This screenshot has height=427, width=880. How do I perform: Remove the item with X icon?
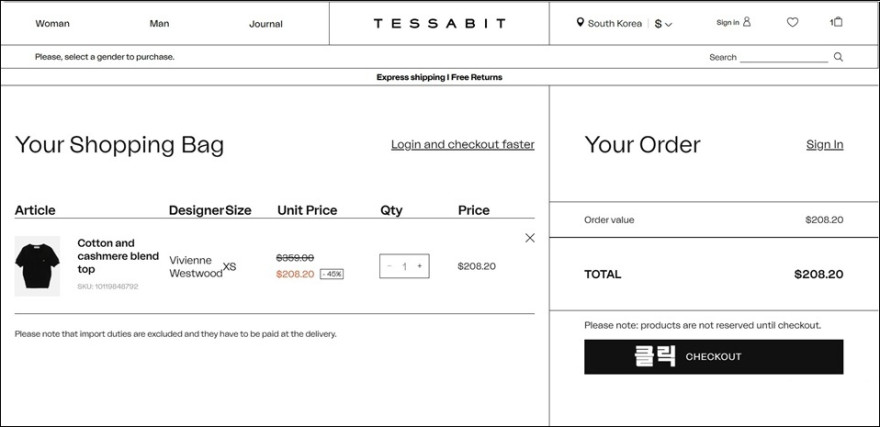[530, 238]
